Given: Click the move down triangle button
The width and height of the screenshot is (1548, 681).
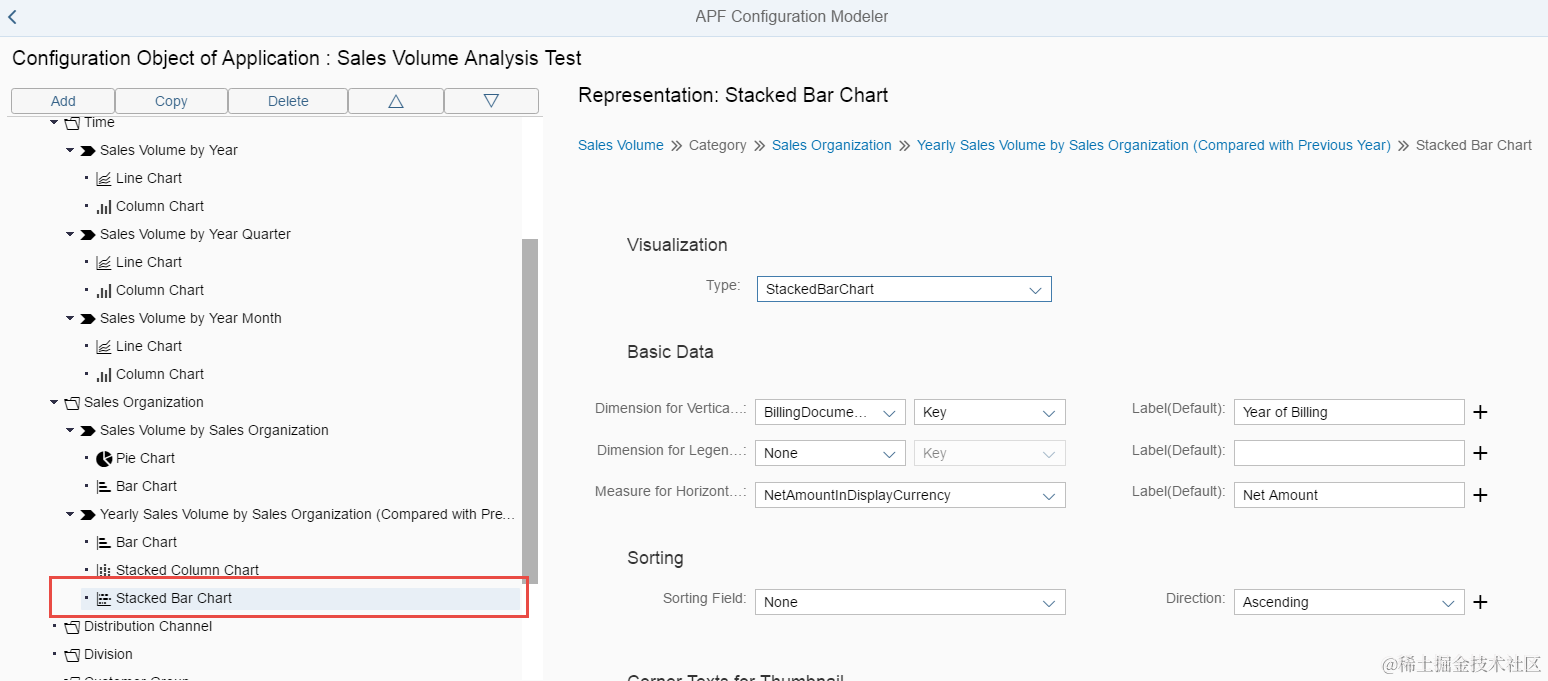Looking at the screenshot, I should point(491,101).
